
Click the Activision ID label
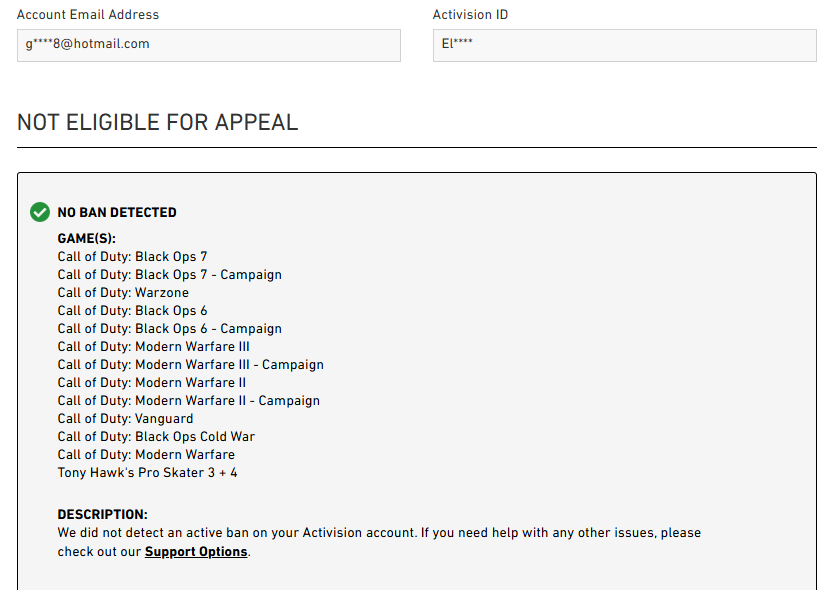[x=470, y=14]
